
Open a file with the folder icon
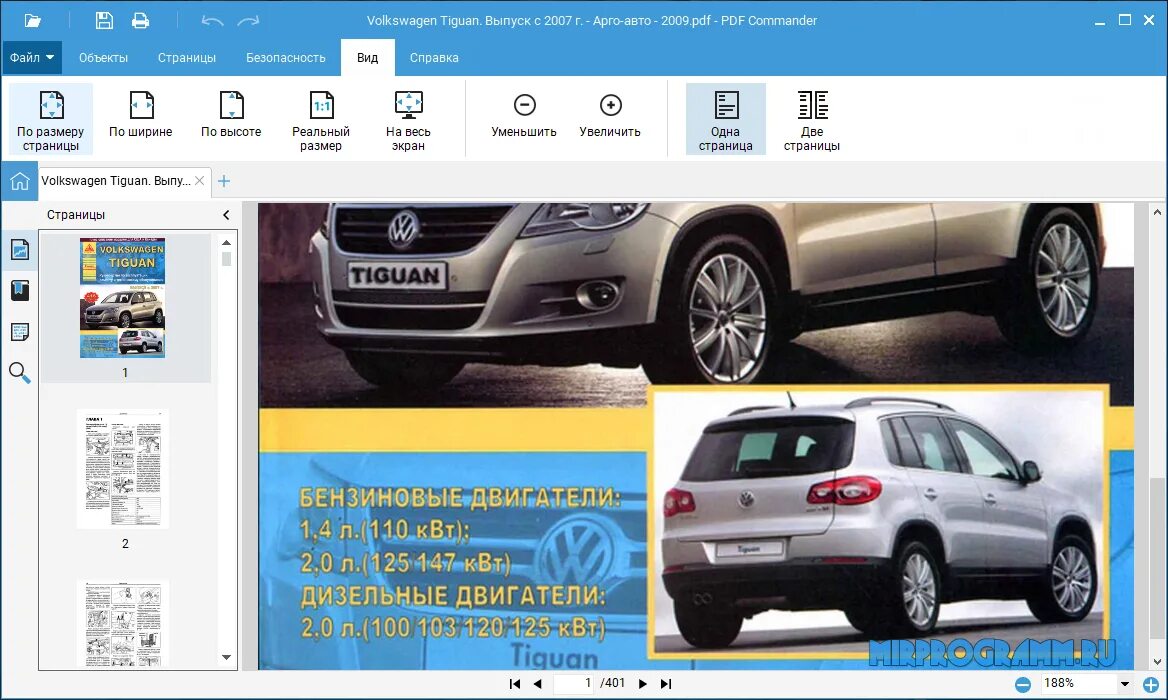pos(33,21)
